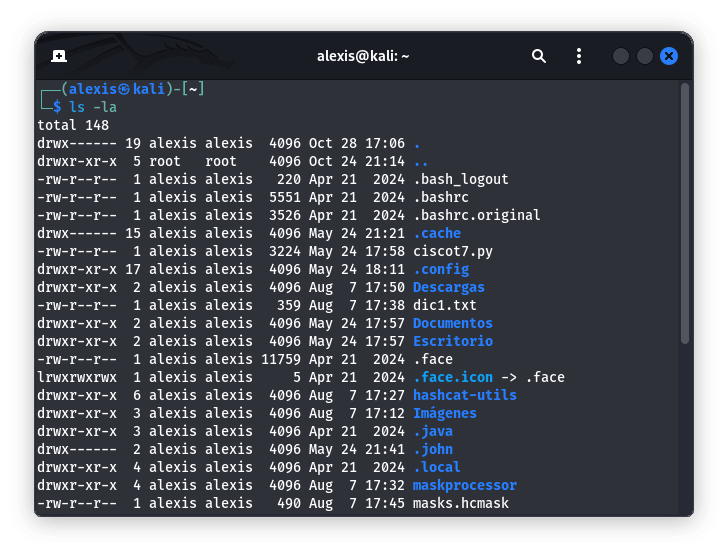This screenshot has width=728, height=554.
Task: Open the three-dot options menu
Action: pyautogui.click(x=578, y=56)
